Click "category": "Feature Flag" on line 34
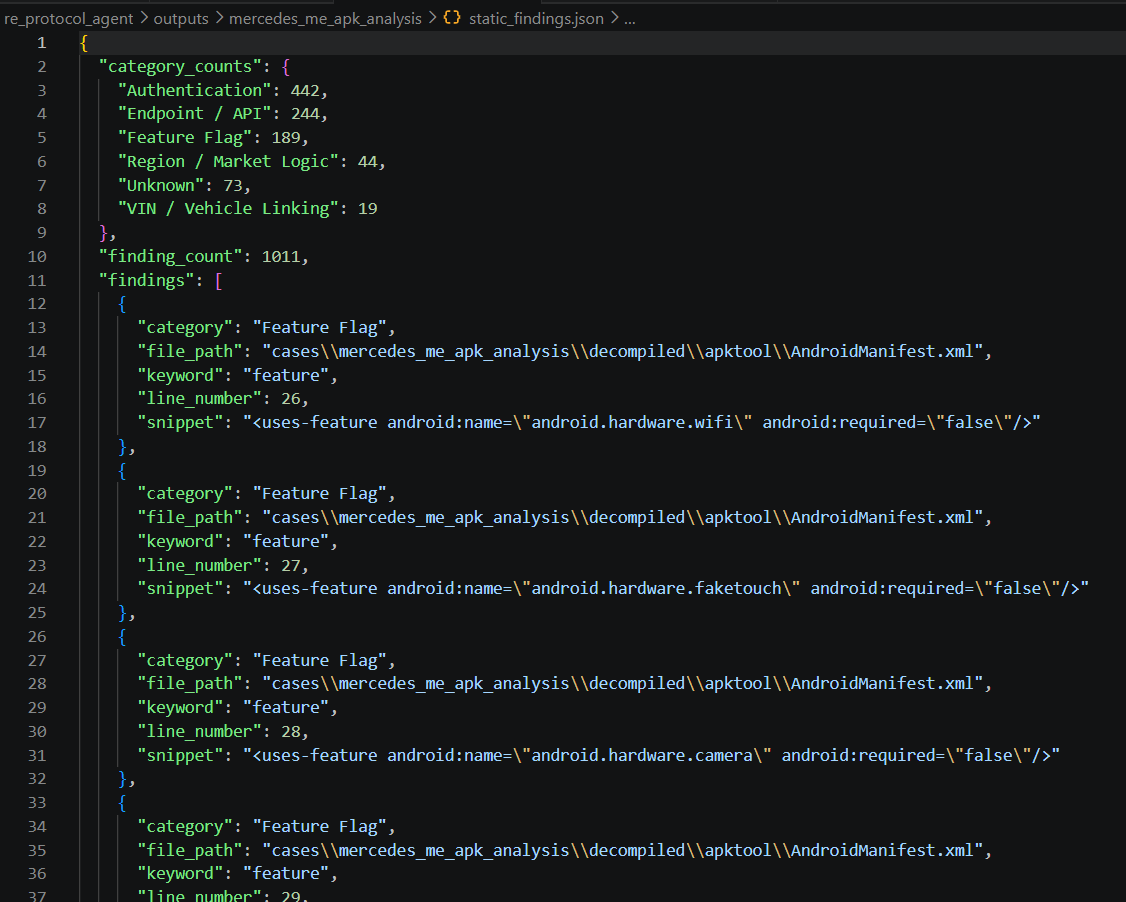This screenshot has width=1126, height=902. pos(261,827)
